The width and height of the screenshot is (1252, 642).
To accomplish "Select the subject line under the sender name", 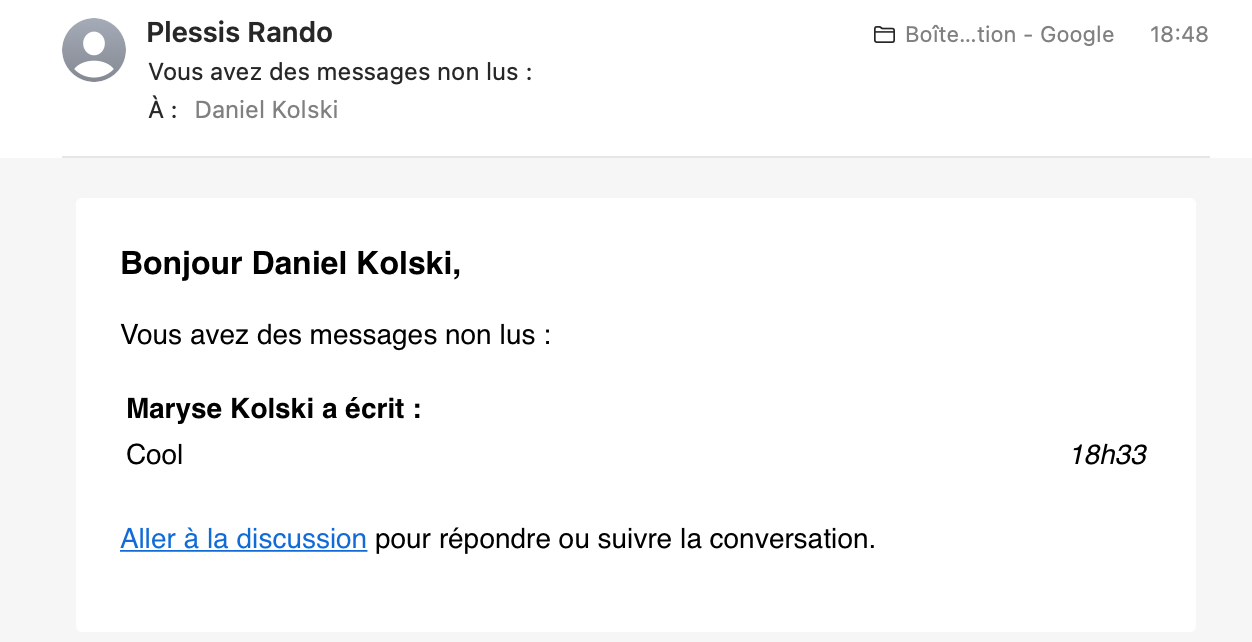I will pos(340,72).
